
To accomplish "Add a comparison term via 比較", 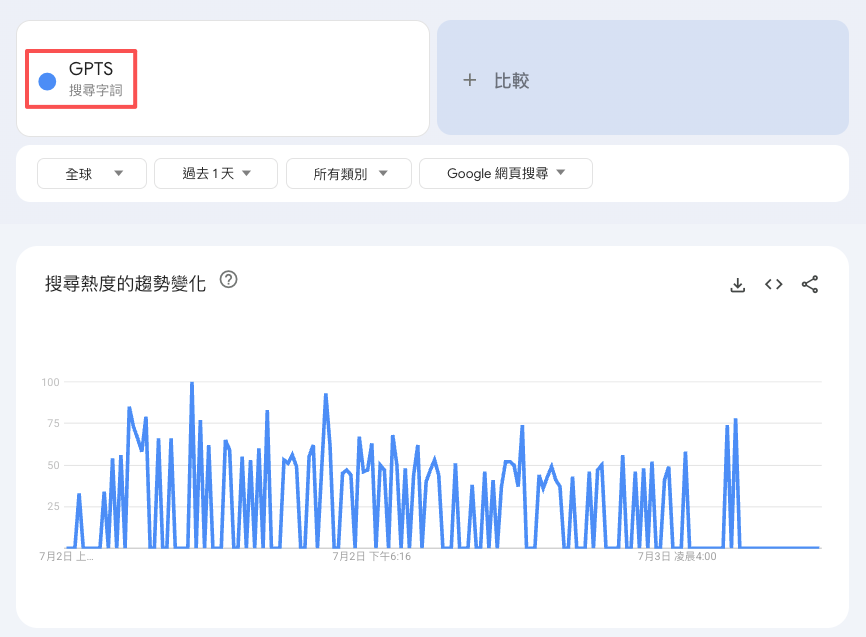I will [642, 78].
